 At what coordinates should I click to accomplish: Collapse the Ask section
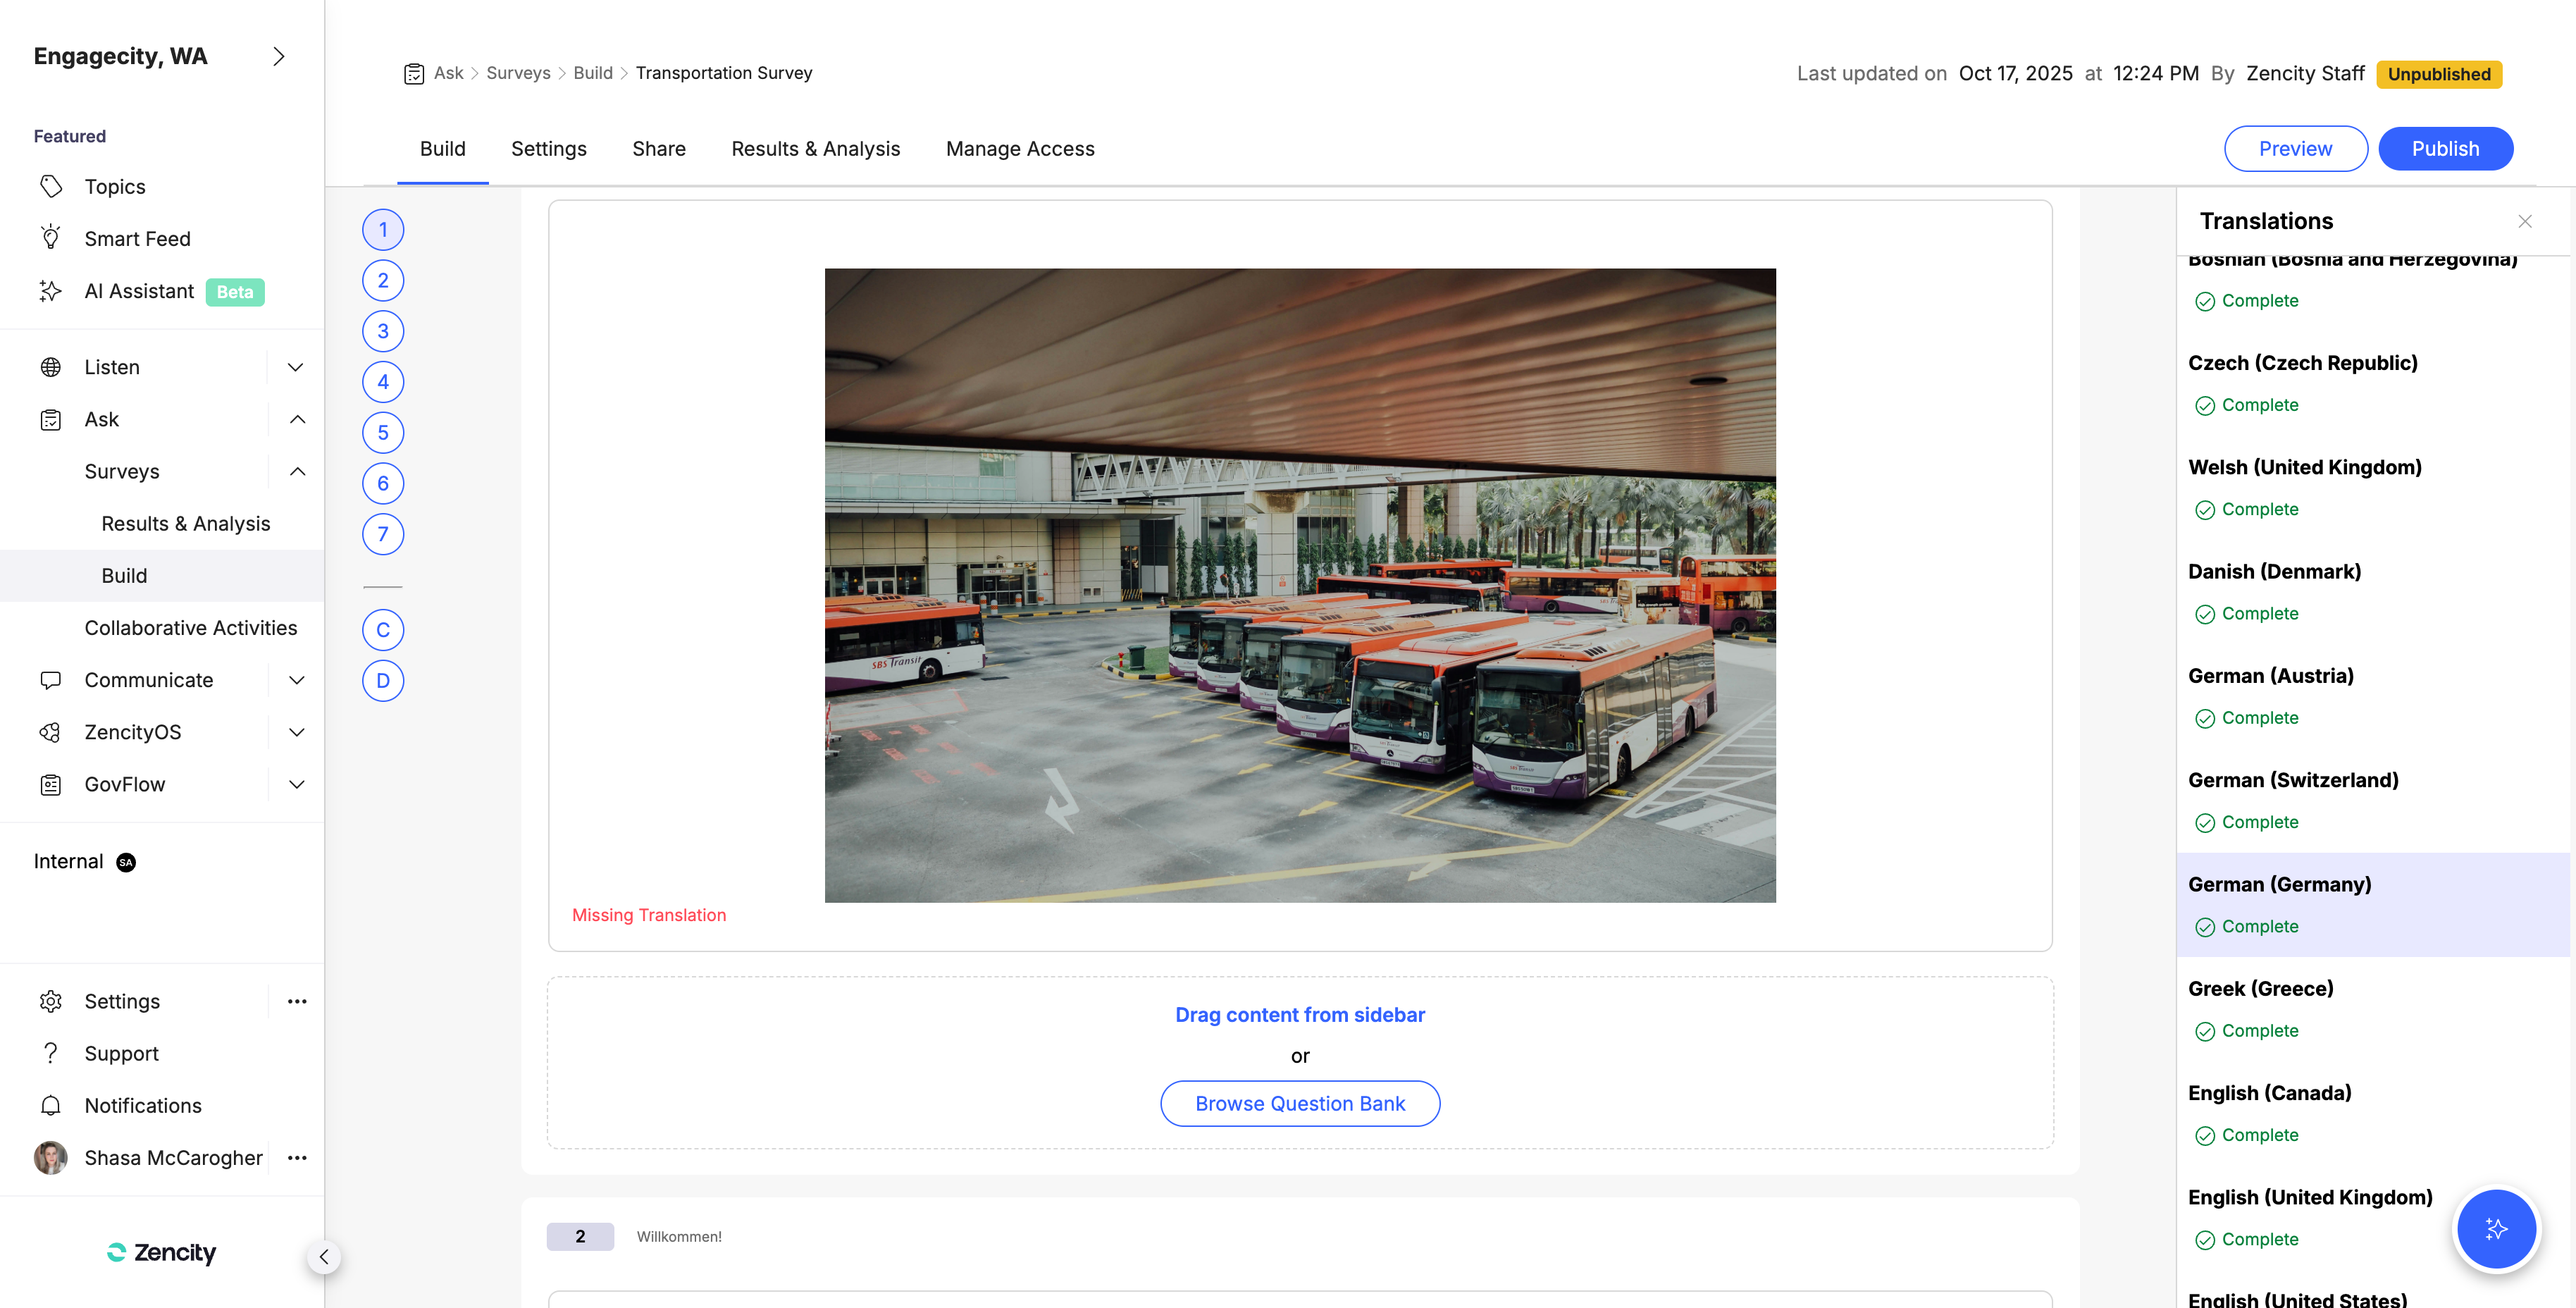click(x=297, y=419)
